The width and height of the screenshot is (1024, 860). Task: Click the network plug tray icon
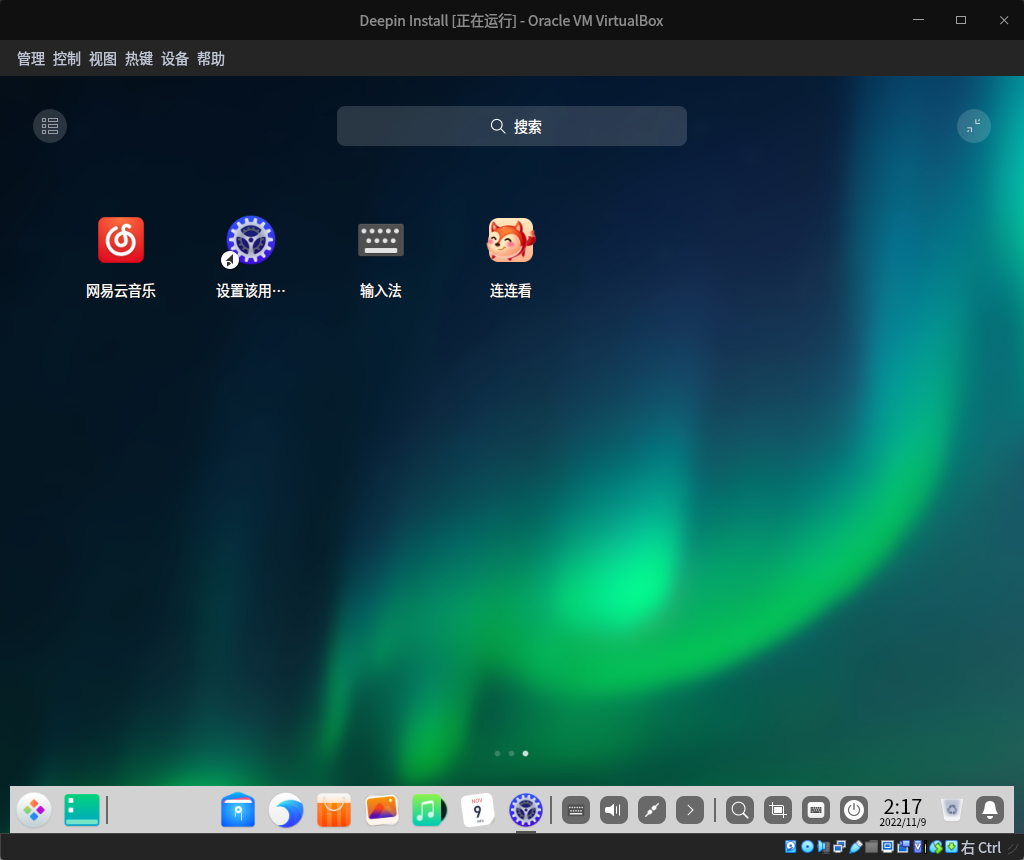coord(652,810)
